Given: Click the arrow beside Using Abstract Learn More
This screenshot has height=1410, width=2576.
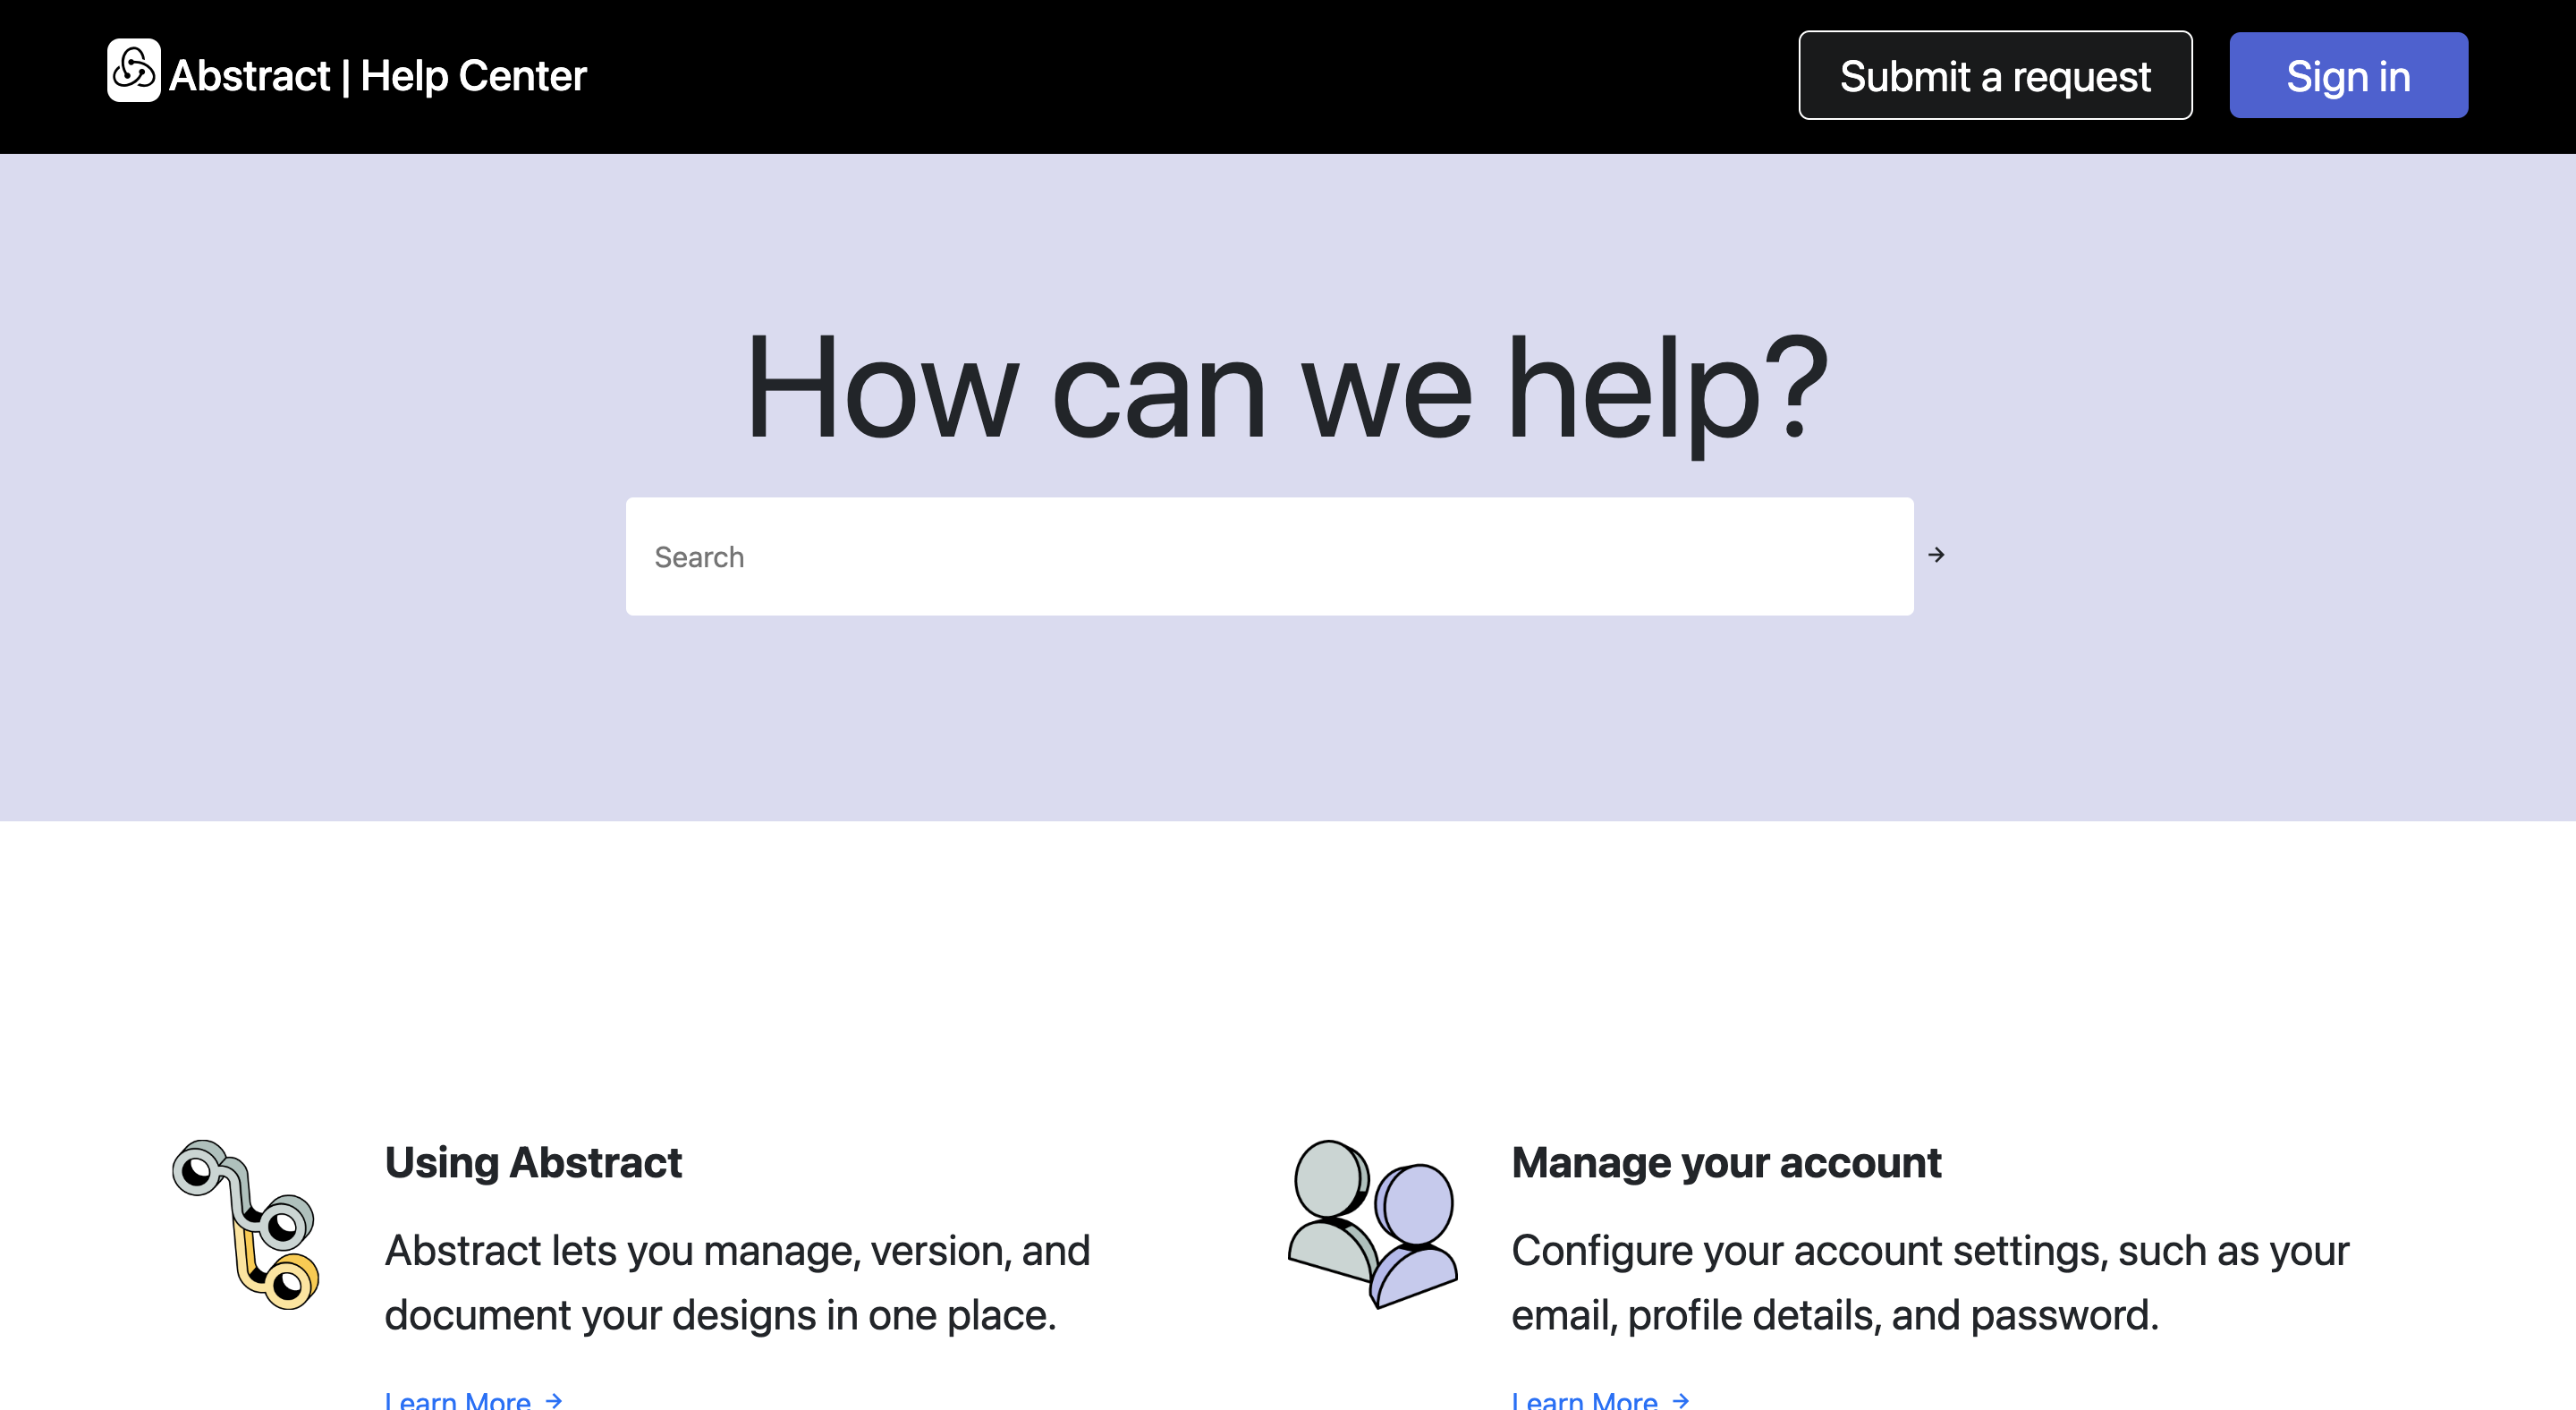Looking at the screenshot, I should [x=554, y=1399].
